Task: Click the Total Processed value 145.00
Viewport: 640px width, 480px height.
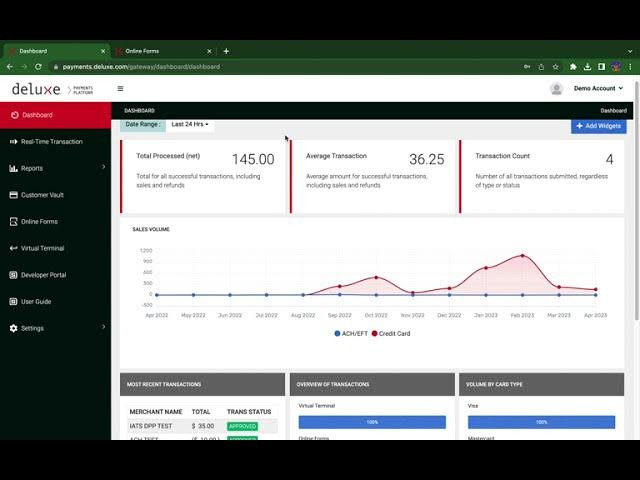Action: [x=253, y=159]
